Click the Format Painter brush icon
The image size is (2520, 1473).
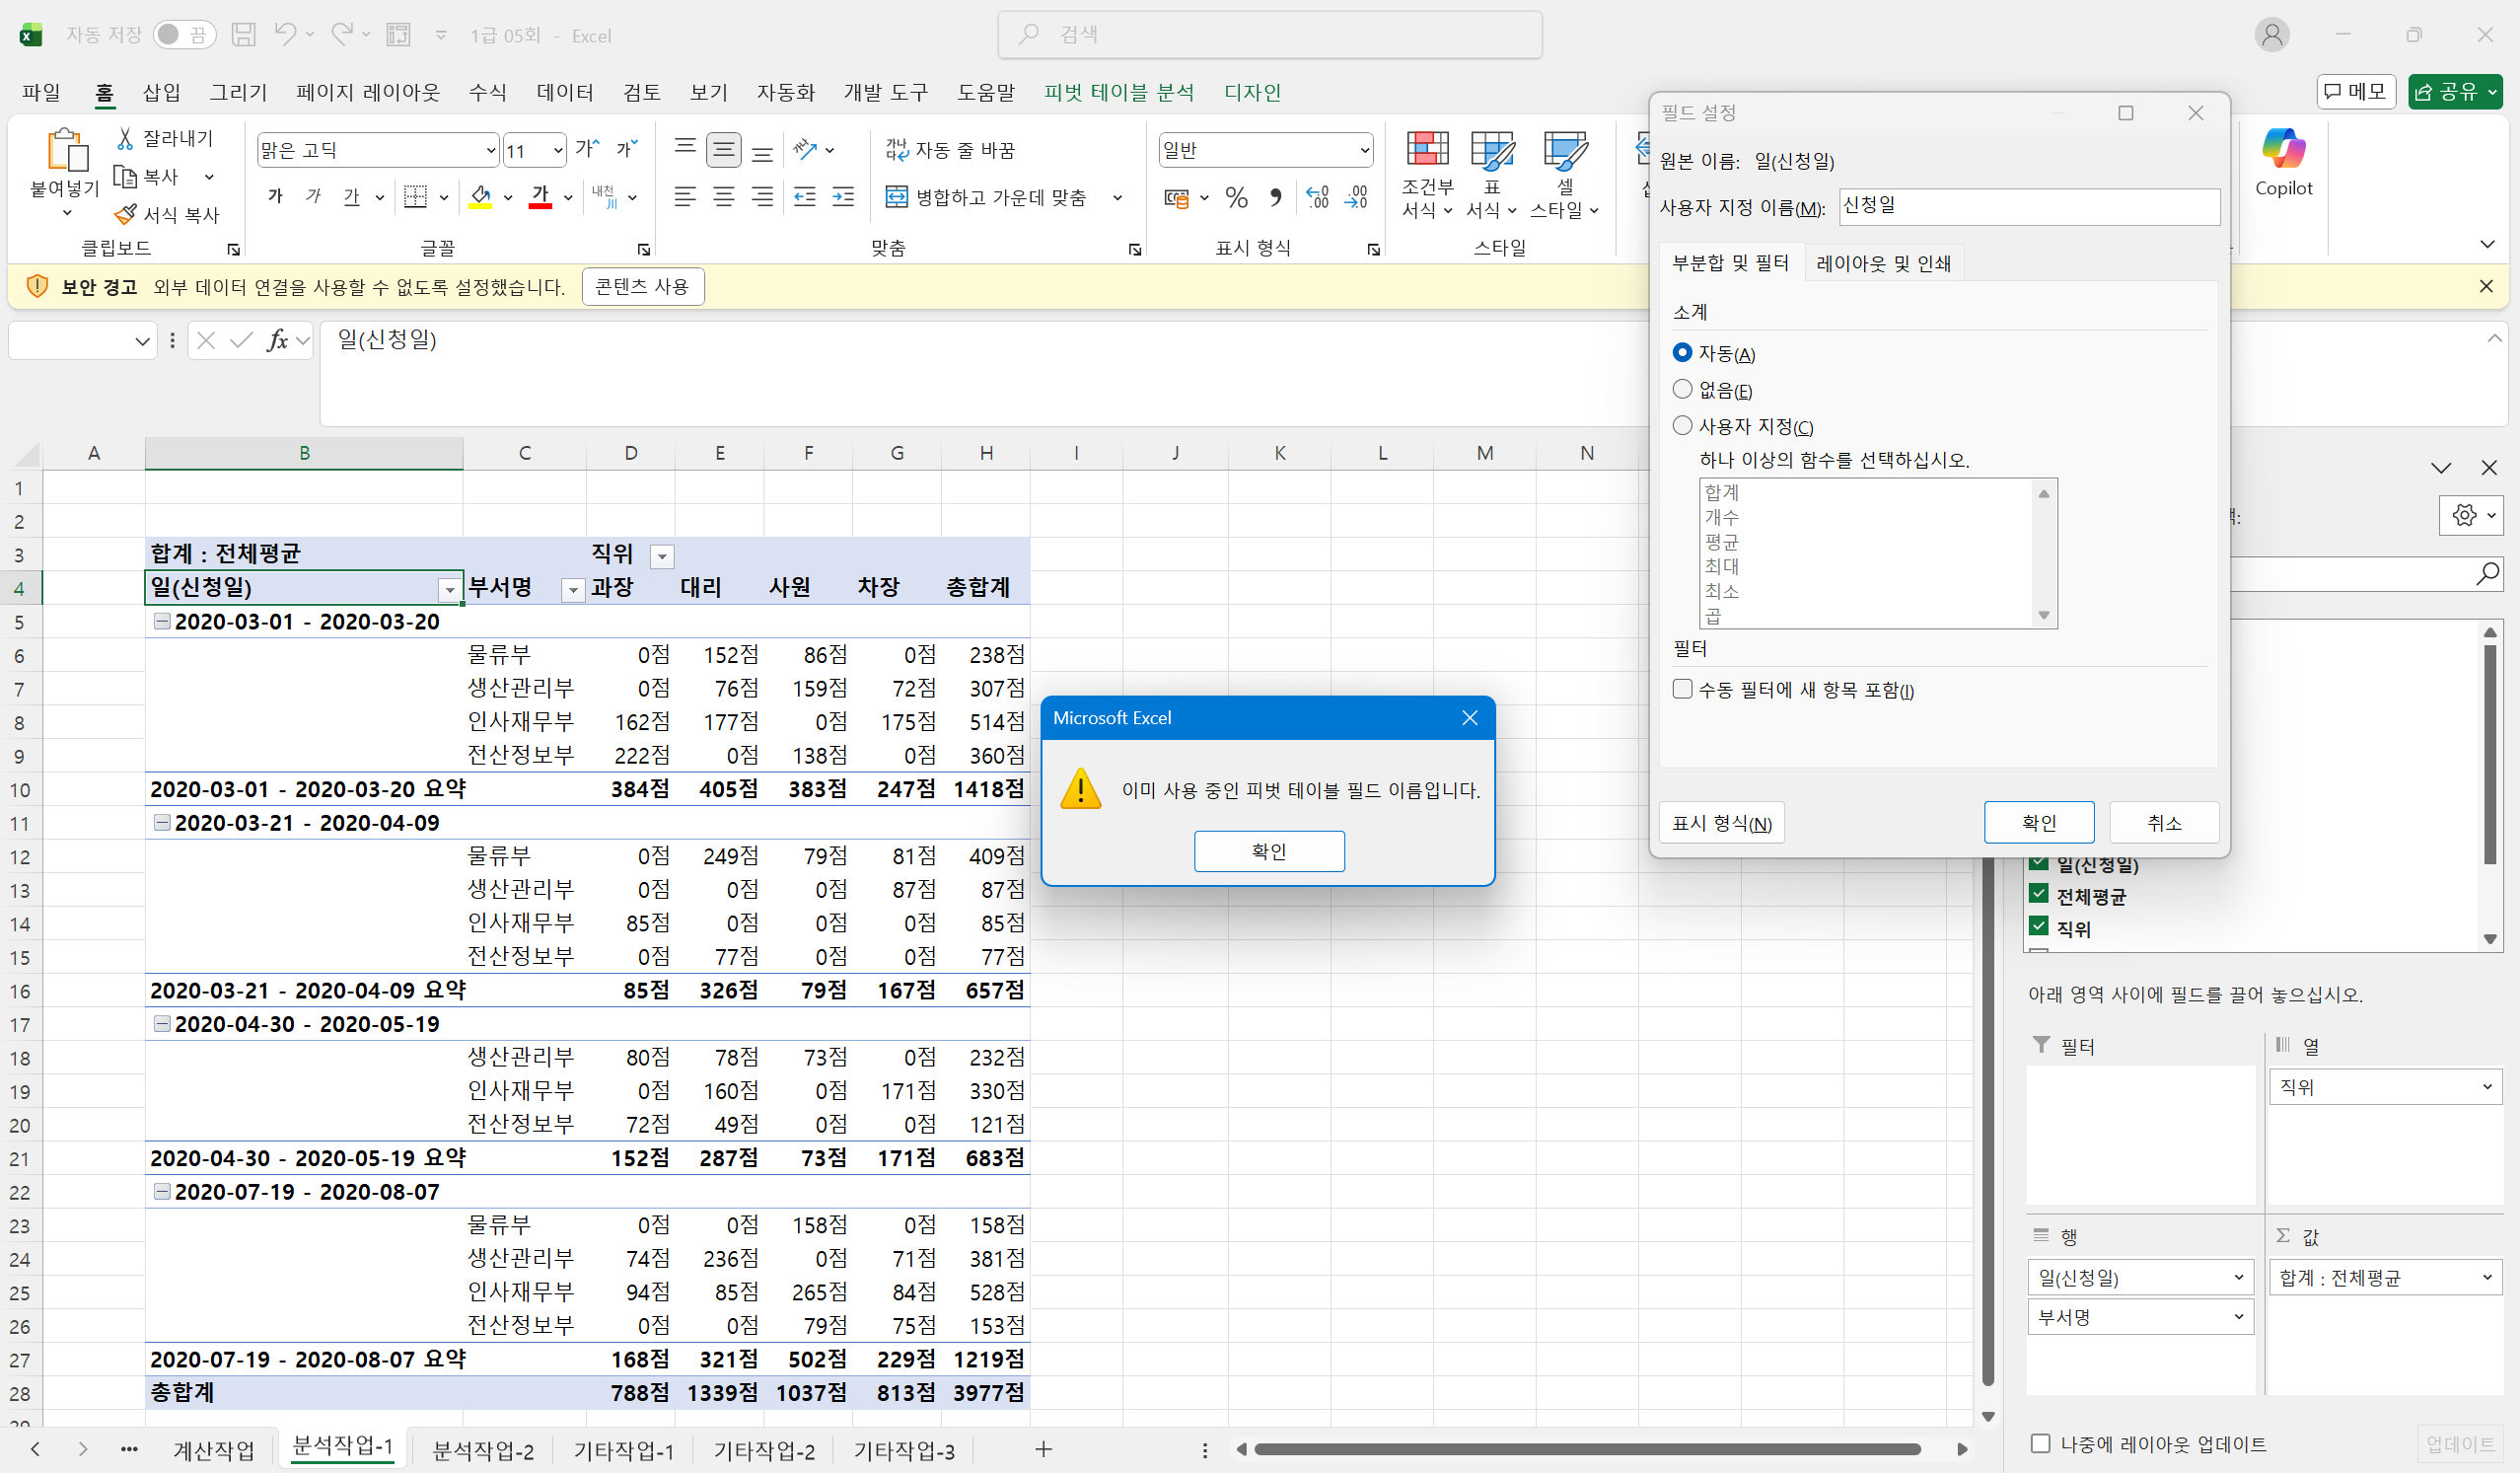(x=125, y=214)
